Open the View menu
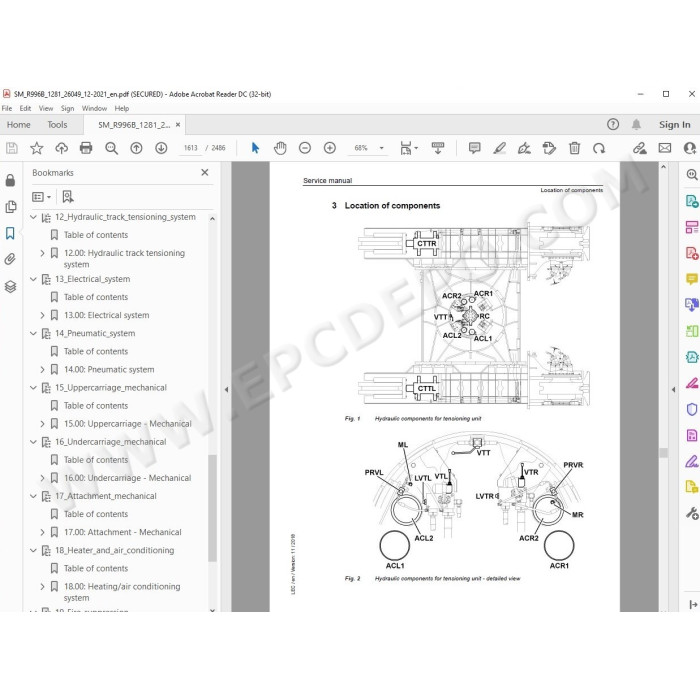Viewport: 700px width, 700px height. pos(46,108)
